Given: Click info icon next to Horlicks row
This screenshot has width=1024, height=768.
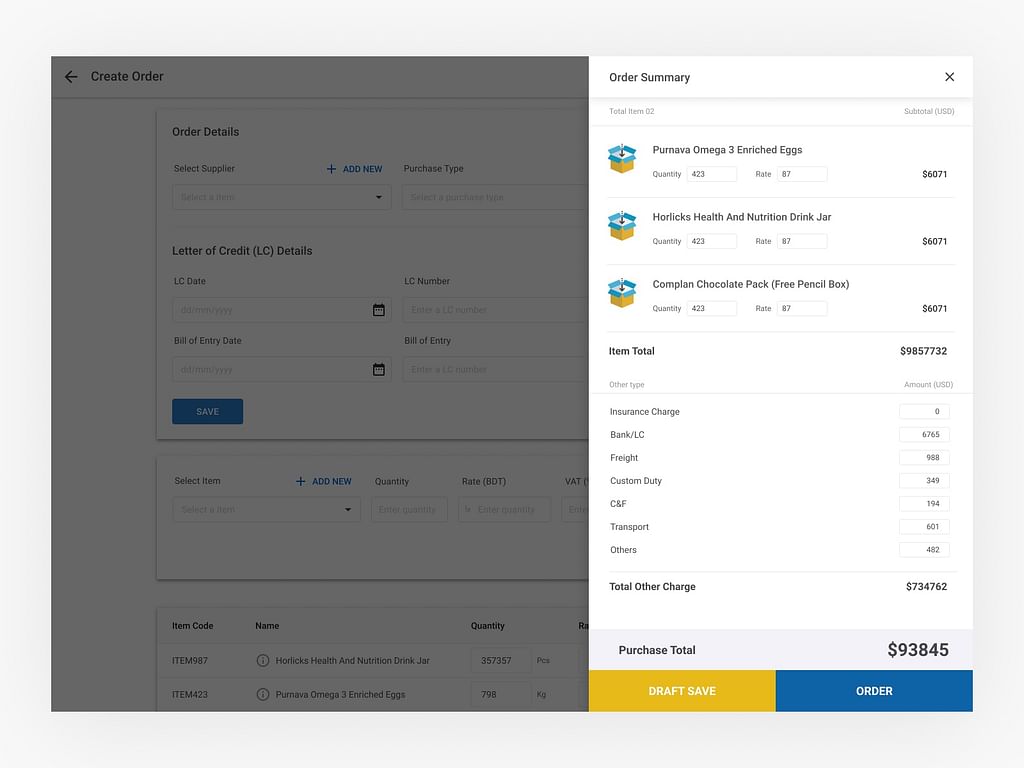Looking at the screenshot, I should click(x=263, y=661).
